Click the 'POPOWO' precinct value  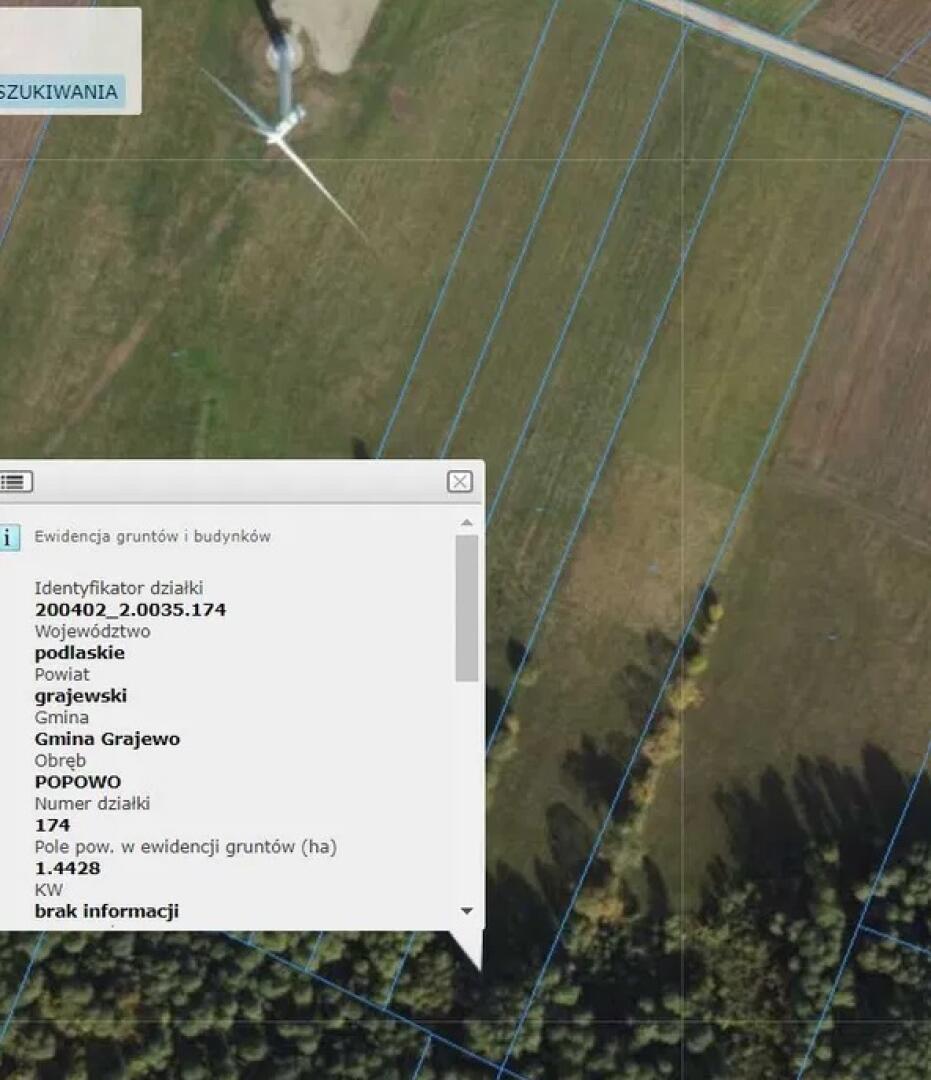point(78,782)
